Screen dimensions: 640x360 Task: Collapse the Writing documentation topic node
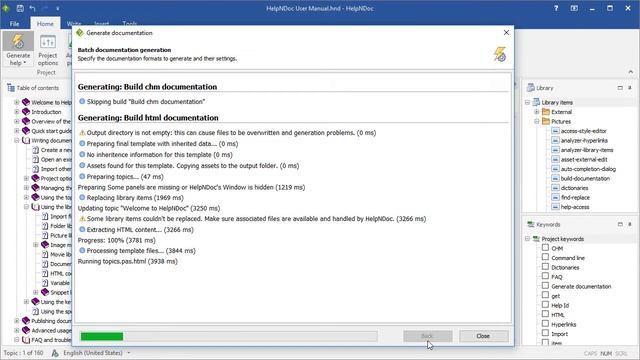pos(17,140)
